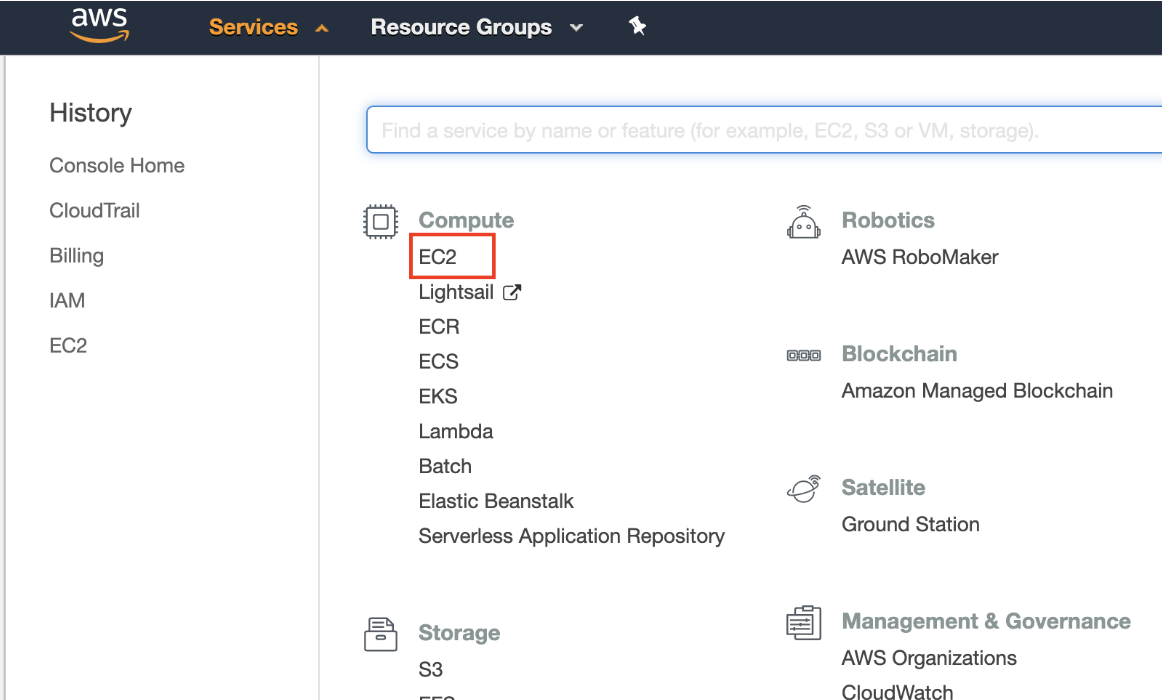Click the Satellite dish icon
The width and height of the screenshot is (1162, 700).
coord(804,487)
